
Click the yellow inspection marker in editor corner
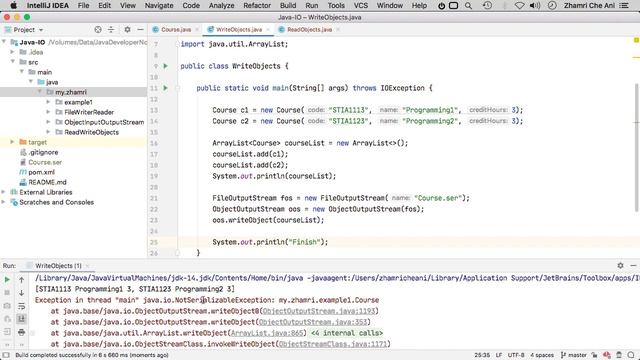coord(636,40)
